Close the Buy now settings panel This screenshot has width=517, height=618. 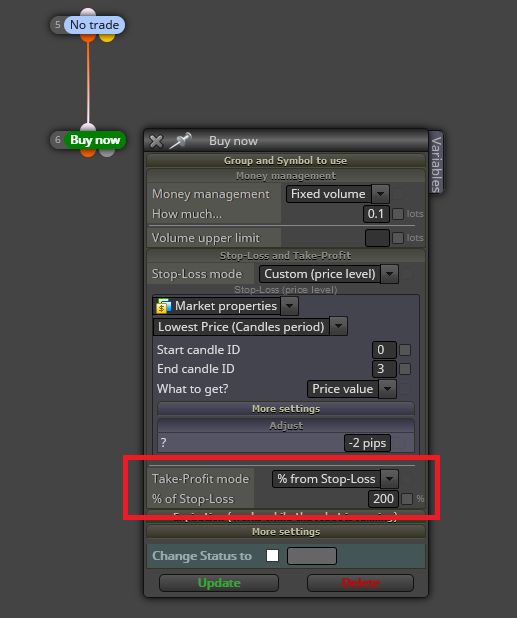pos(156,141)
